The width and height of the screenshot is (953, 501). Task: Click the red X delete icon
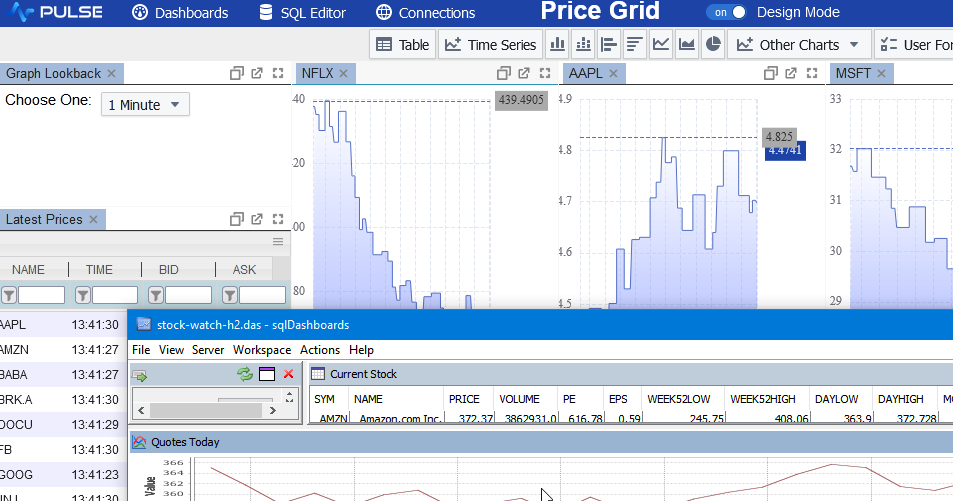pos(288,374)
